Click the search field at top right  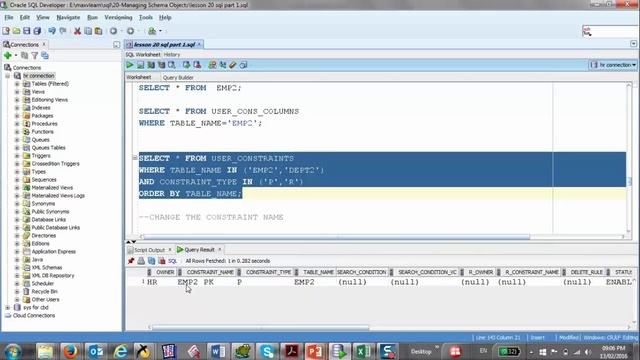pyautogui.click(x=610, y=31)
